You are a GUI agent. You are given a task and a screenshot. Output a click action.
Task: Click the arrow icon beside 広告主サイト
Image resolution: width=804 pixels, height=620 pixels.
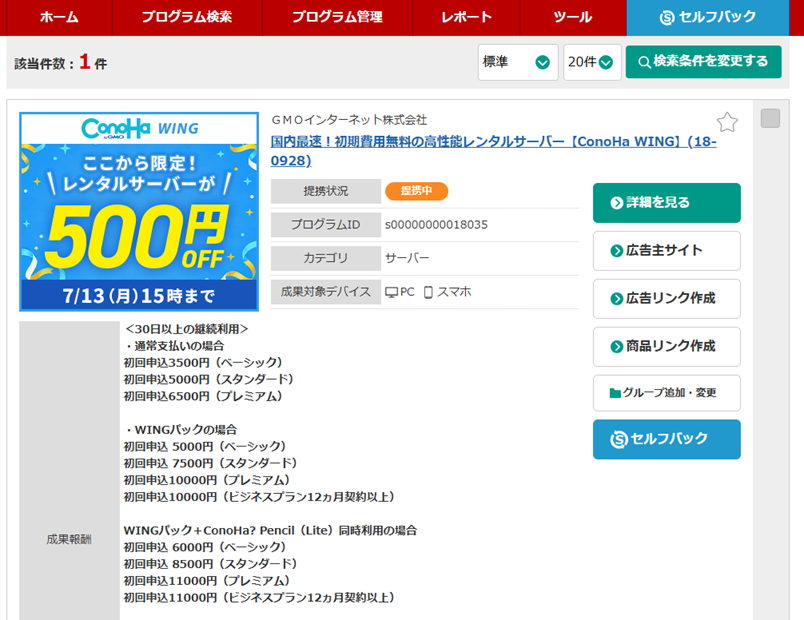(616, 251)
